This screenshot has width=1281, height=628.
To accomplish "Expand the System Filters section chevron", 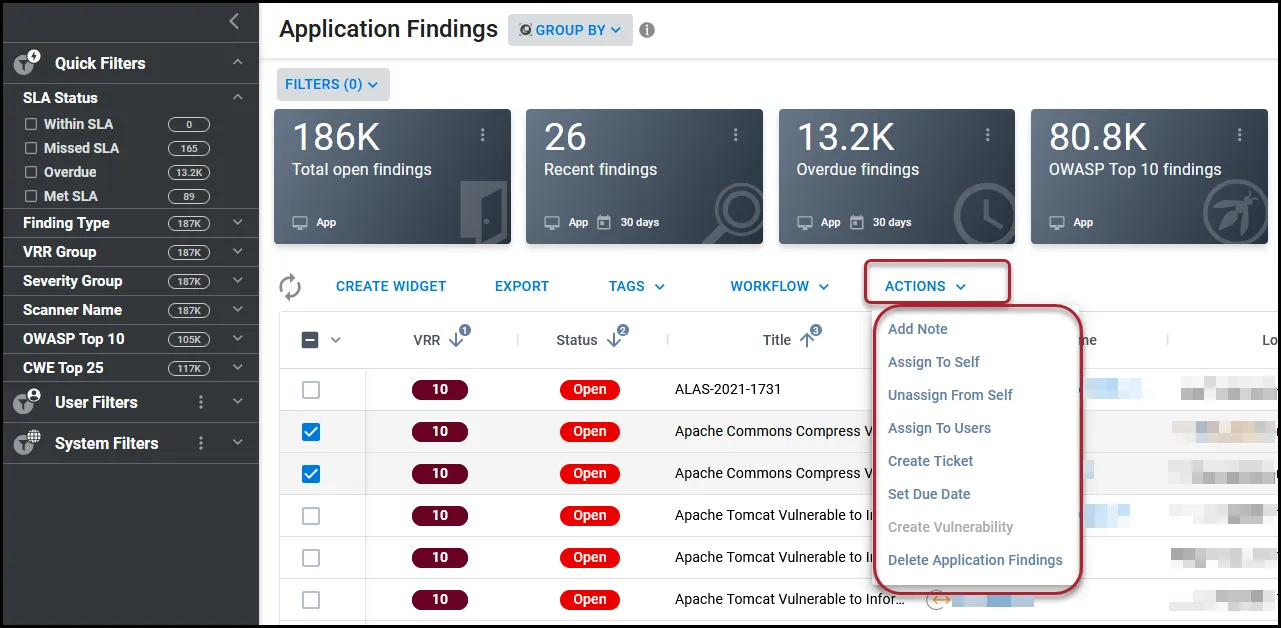I will coord(238,443).
